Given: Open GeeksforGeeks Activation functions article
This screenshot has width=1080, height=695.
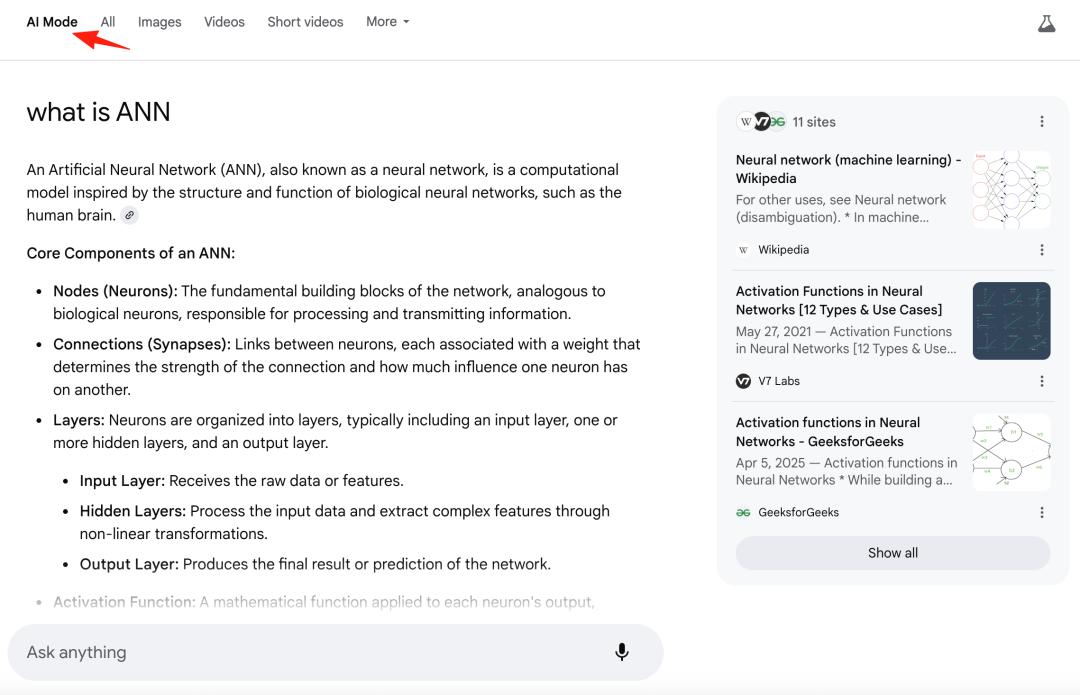Looking at the screenshot, I should 827,432.
